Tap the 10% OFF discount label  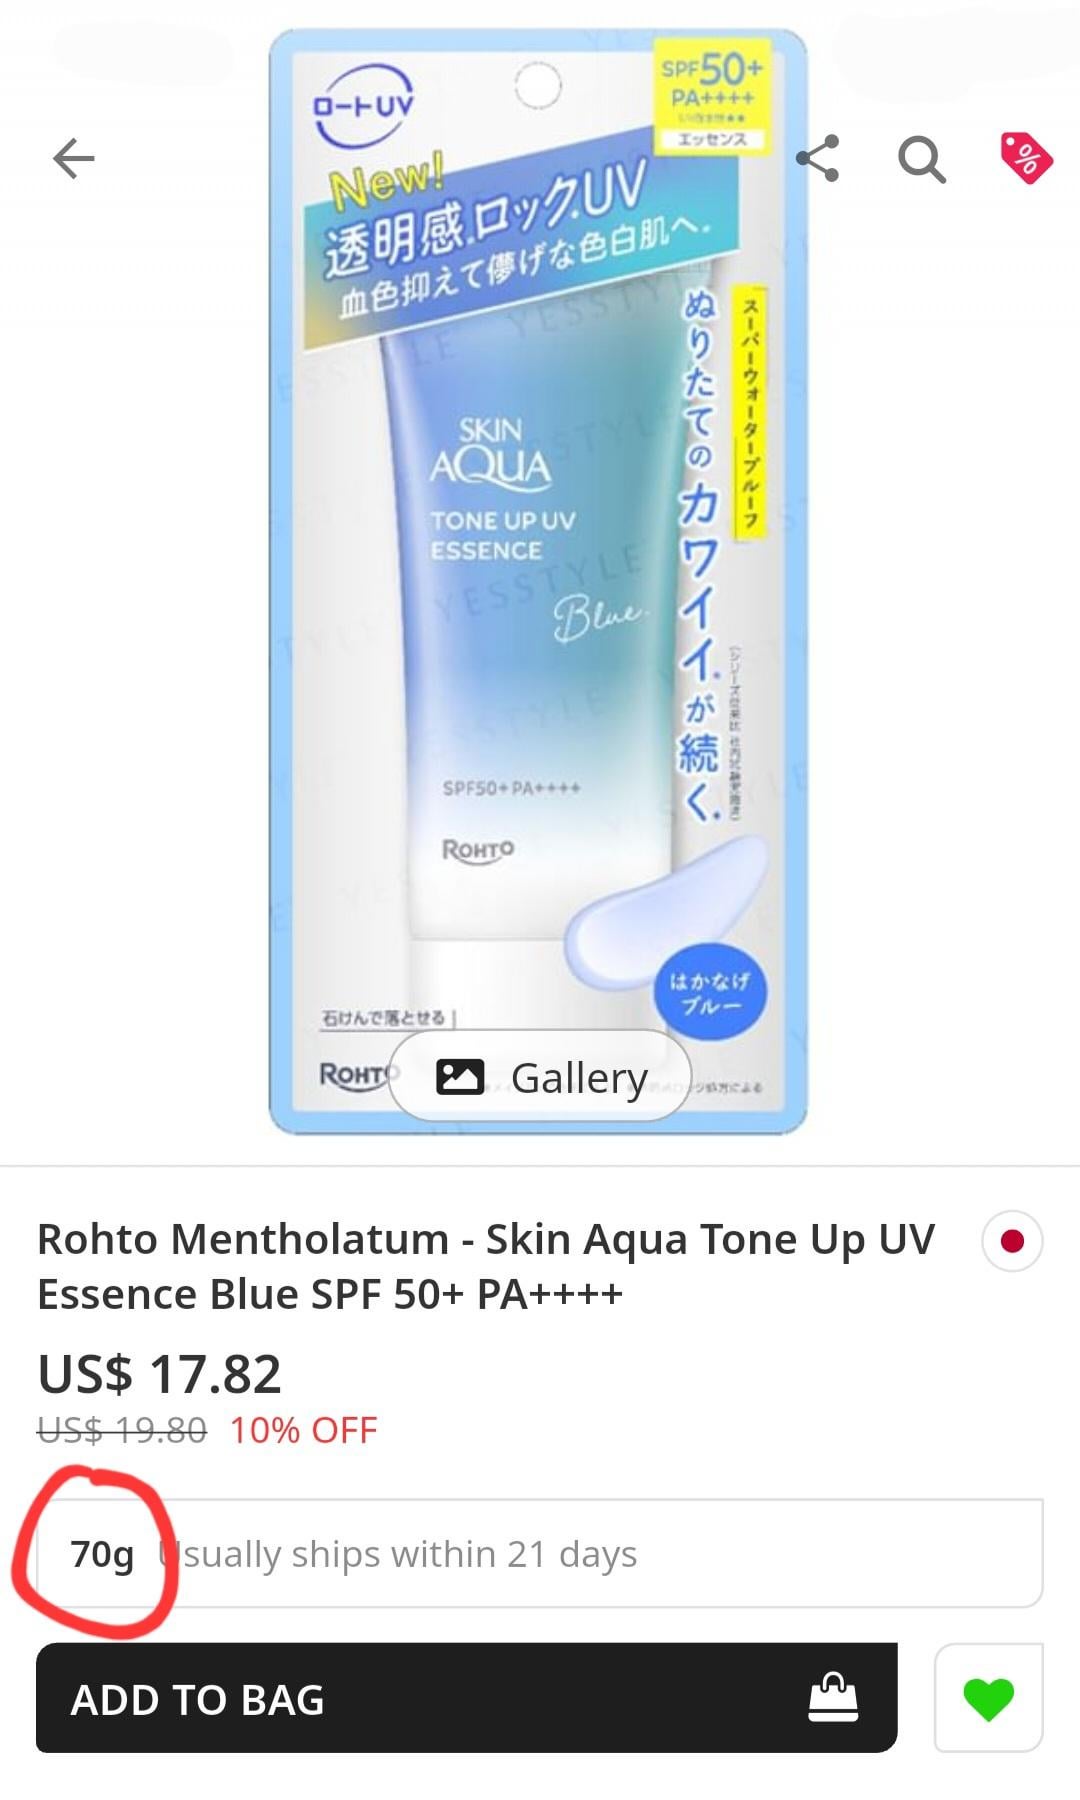click(304, 1430)
